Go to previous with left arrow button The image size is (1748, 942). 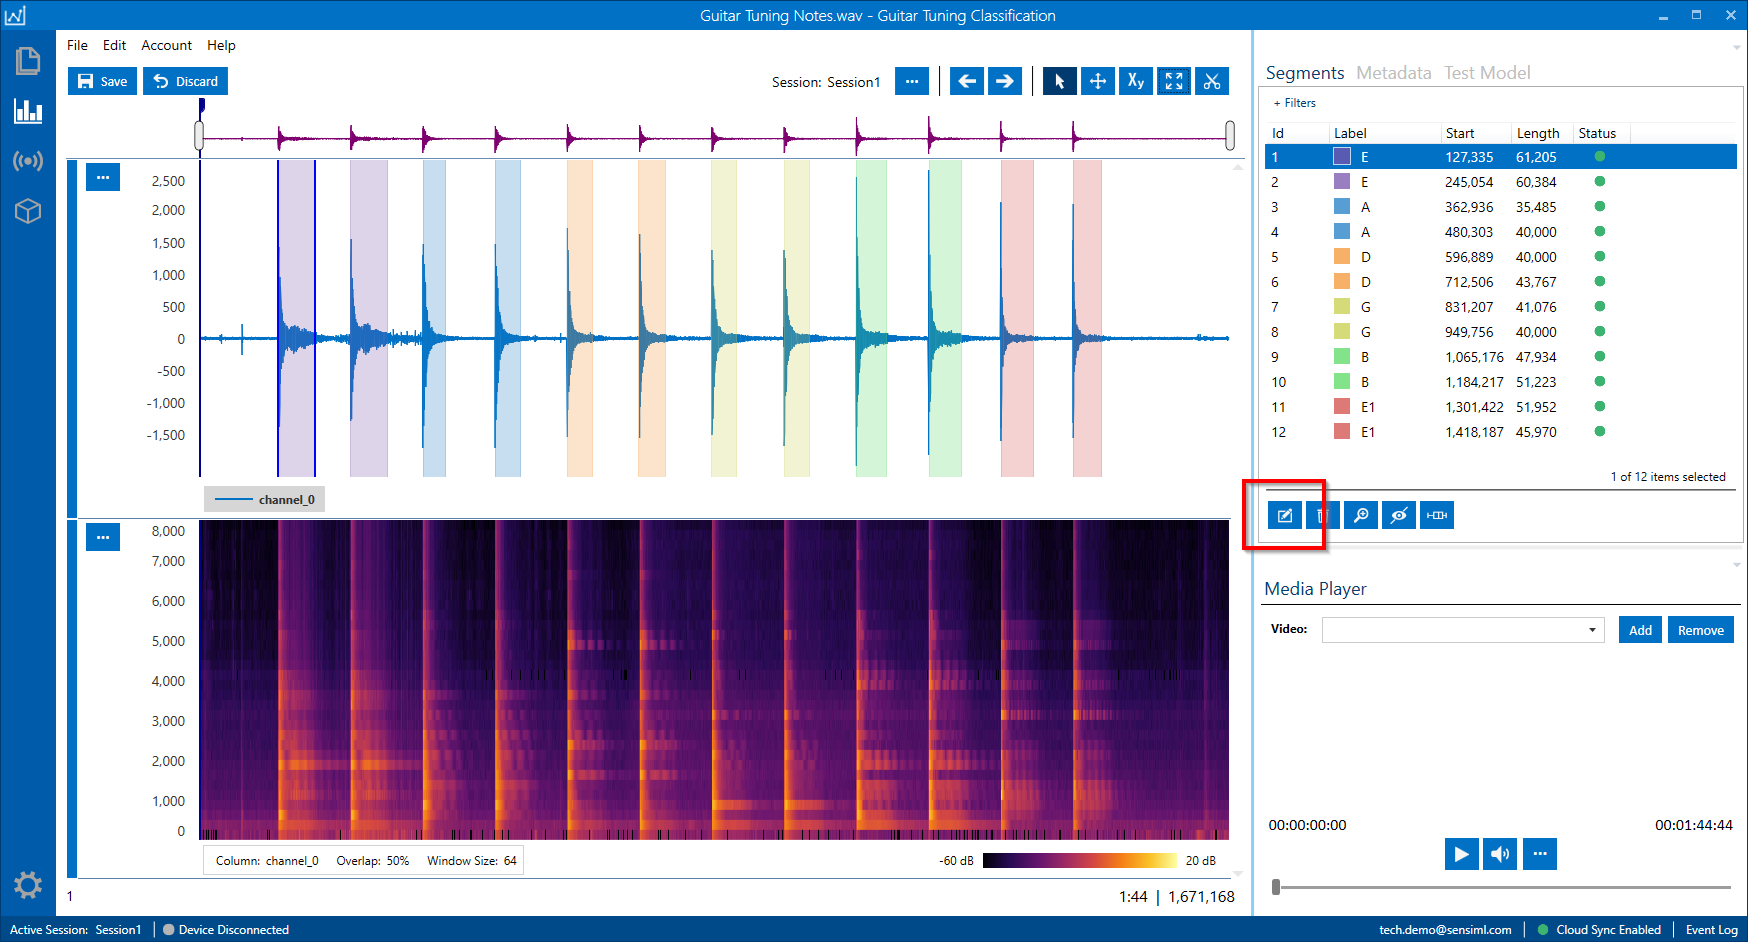pos(966,81)
